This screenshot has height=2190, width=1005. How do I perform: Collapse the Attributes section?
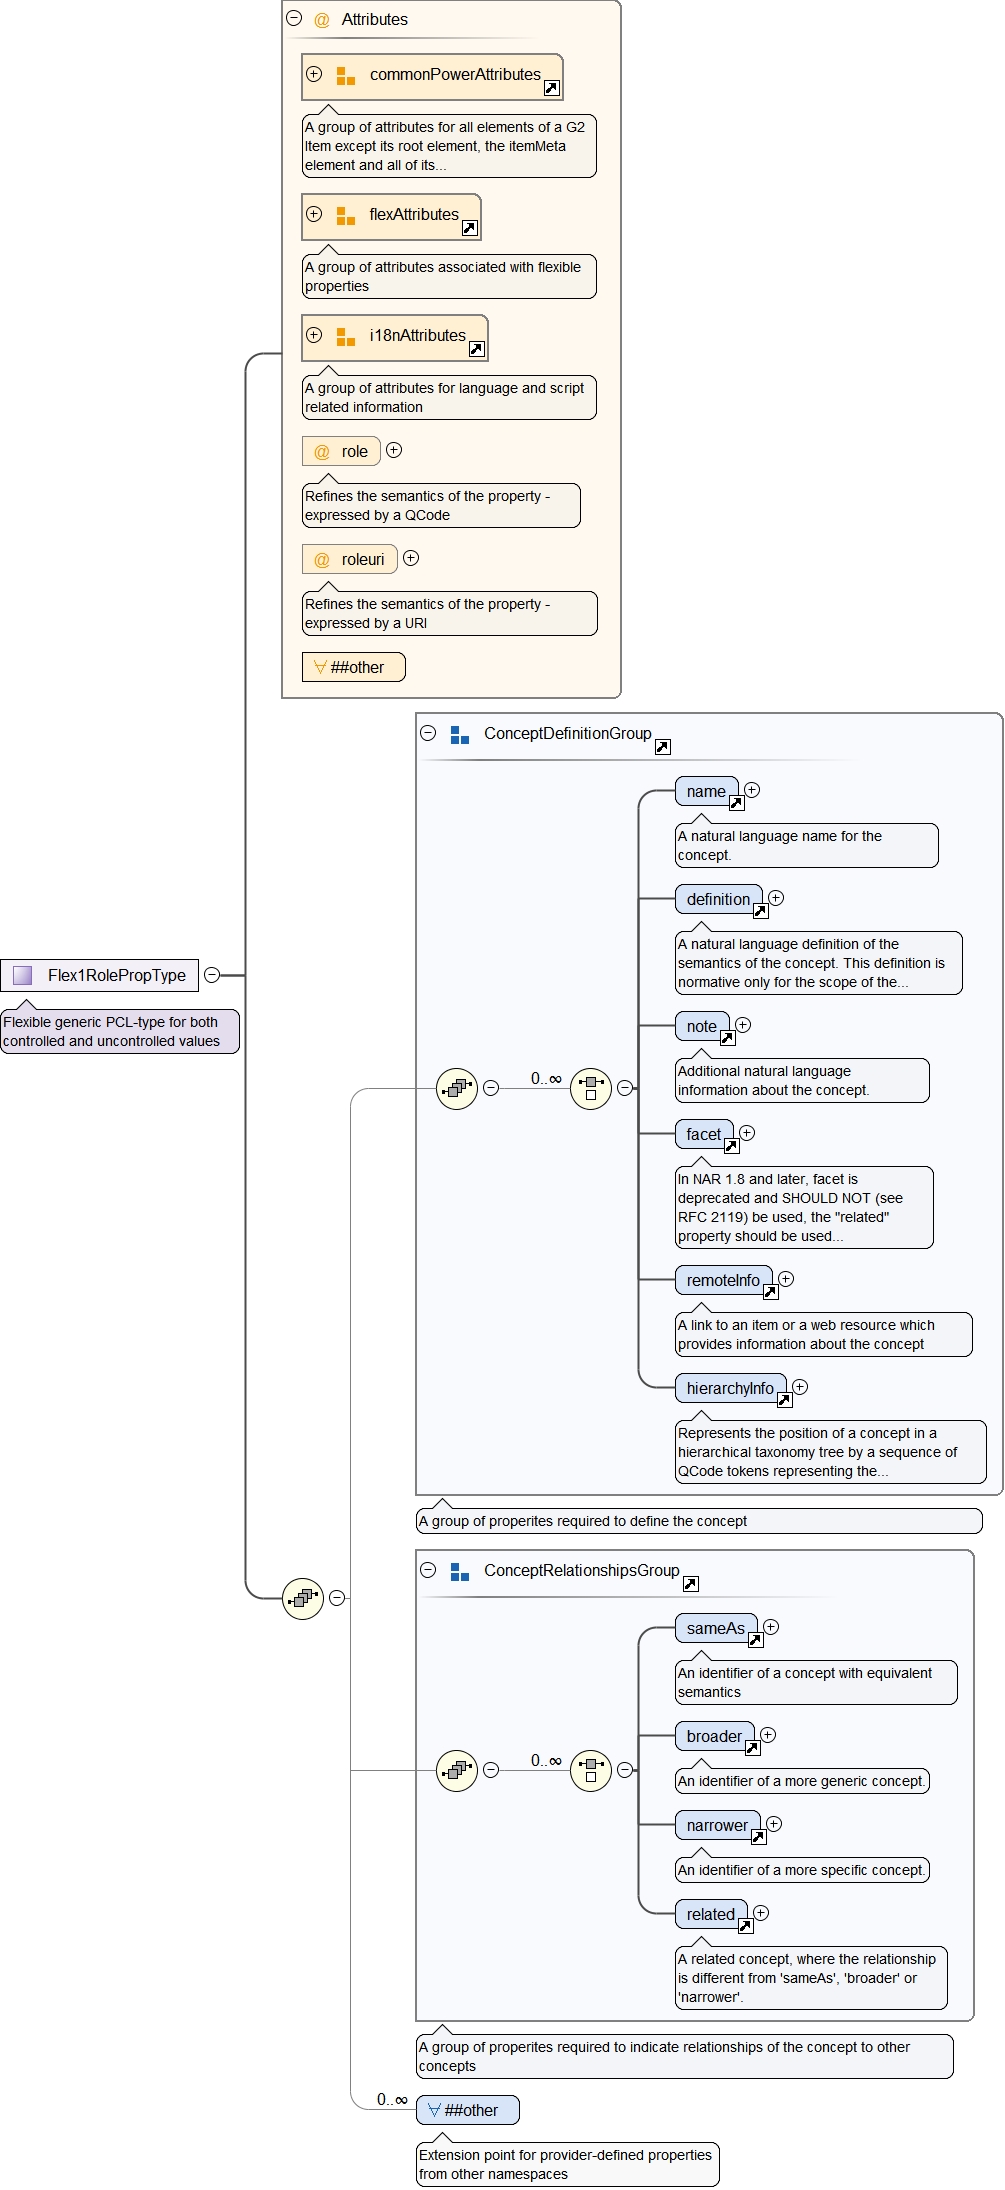coord(294,18)
